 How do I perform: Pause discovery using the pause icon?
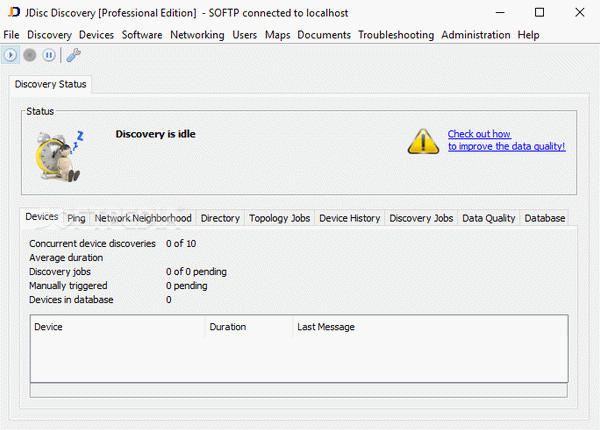click(49, 55)
